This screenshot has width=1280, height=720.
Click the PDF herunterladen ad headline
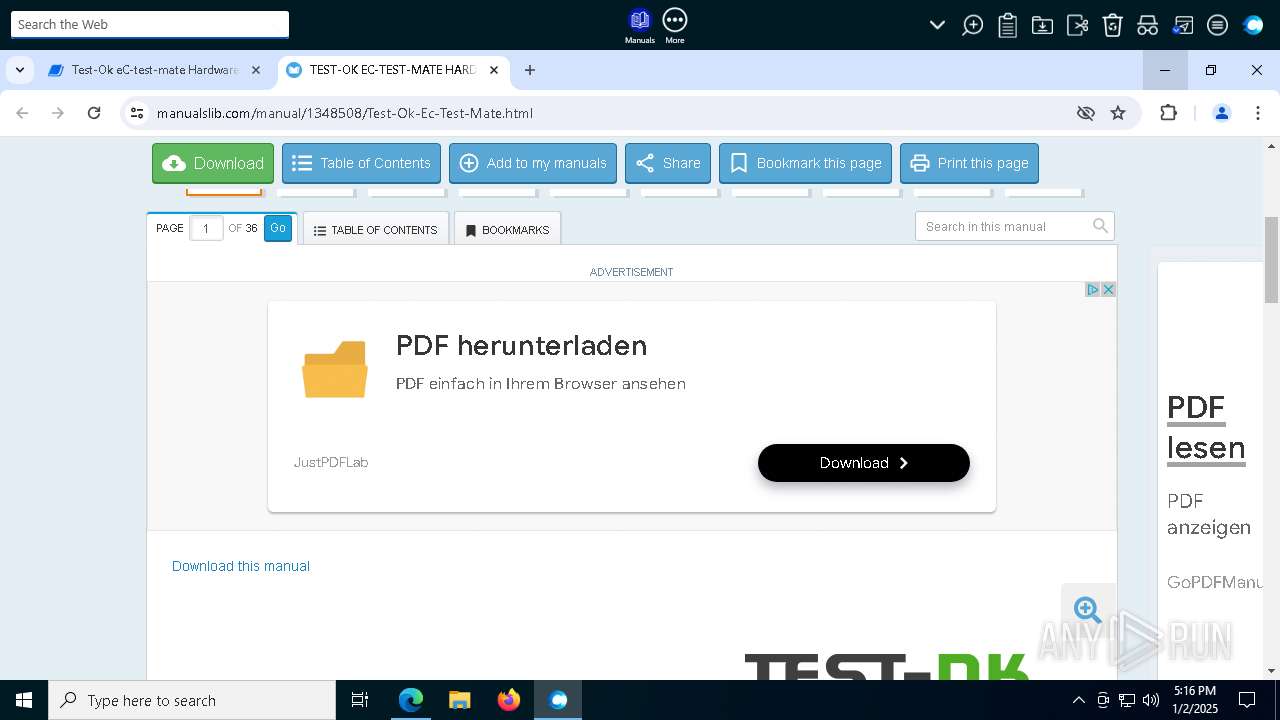[521, 346]
